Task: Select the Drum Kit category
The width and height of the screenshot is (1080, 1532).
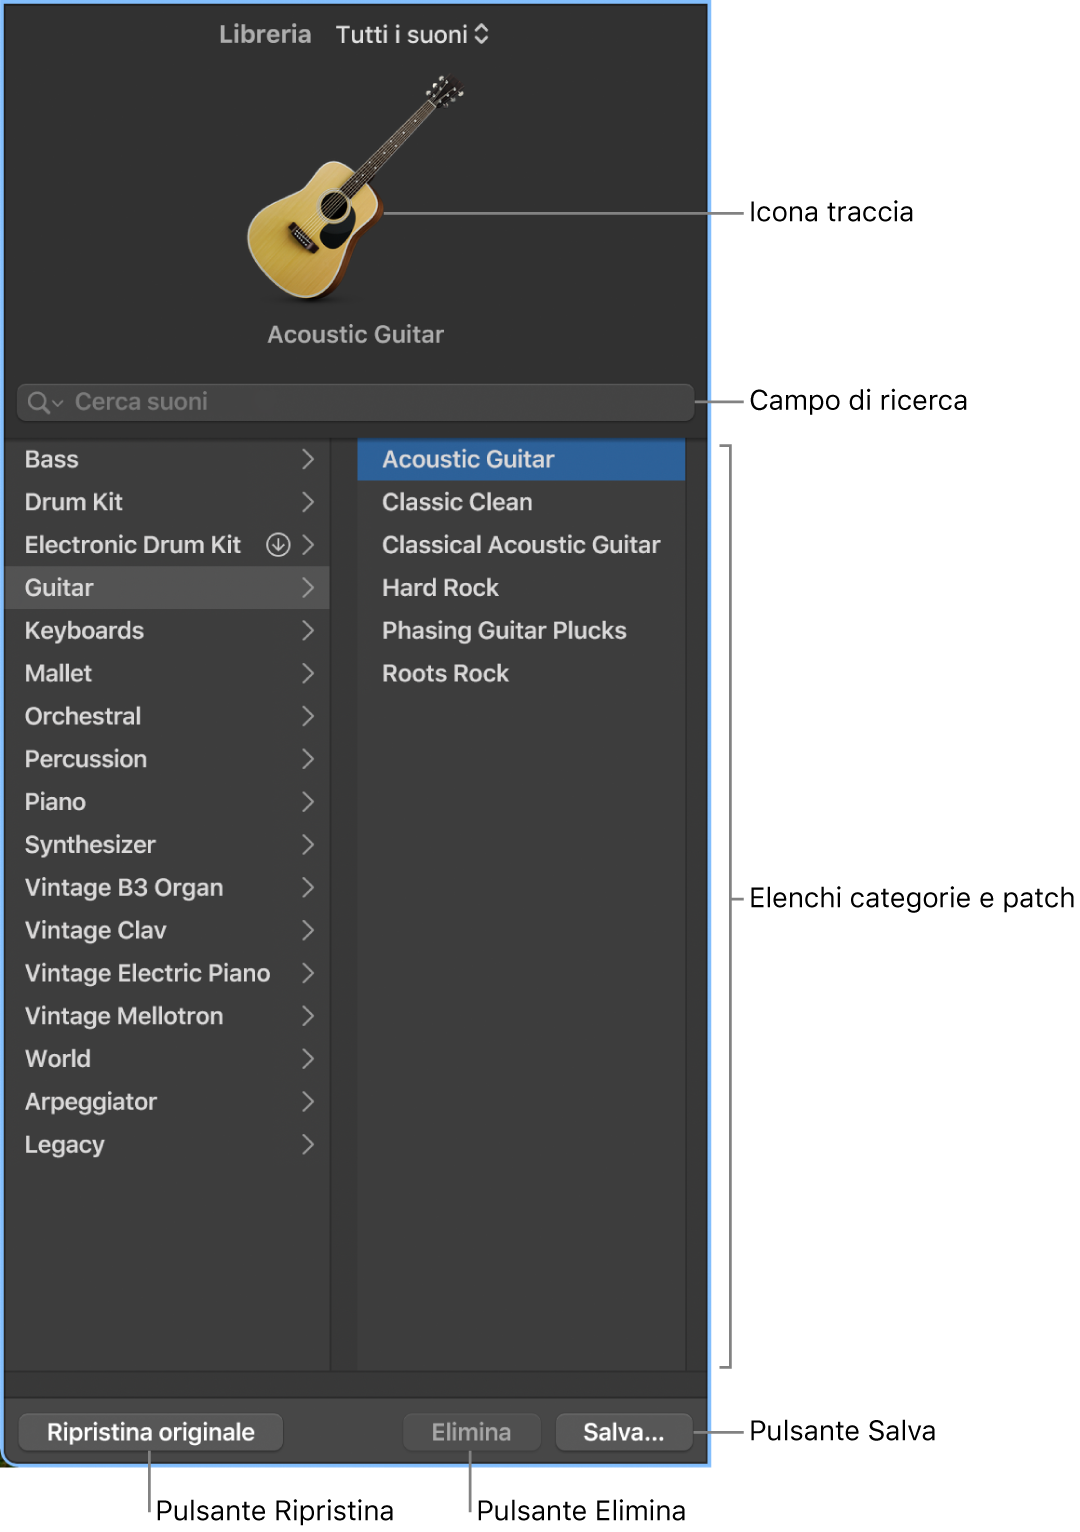Action: tap(74, 502)
